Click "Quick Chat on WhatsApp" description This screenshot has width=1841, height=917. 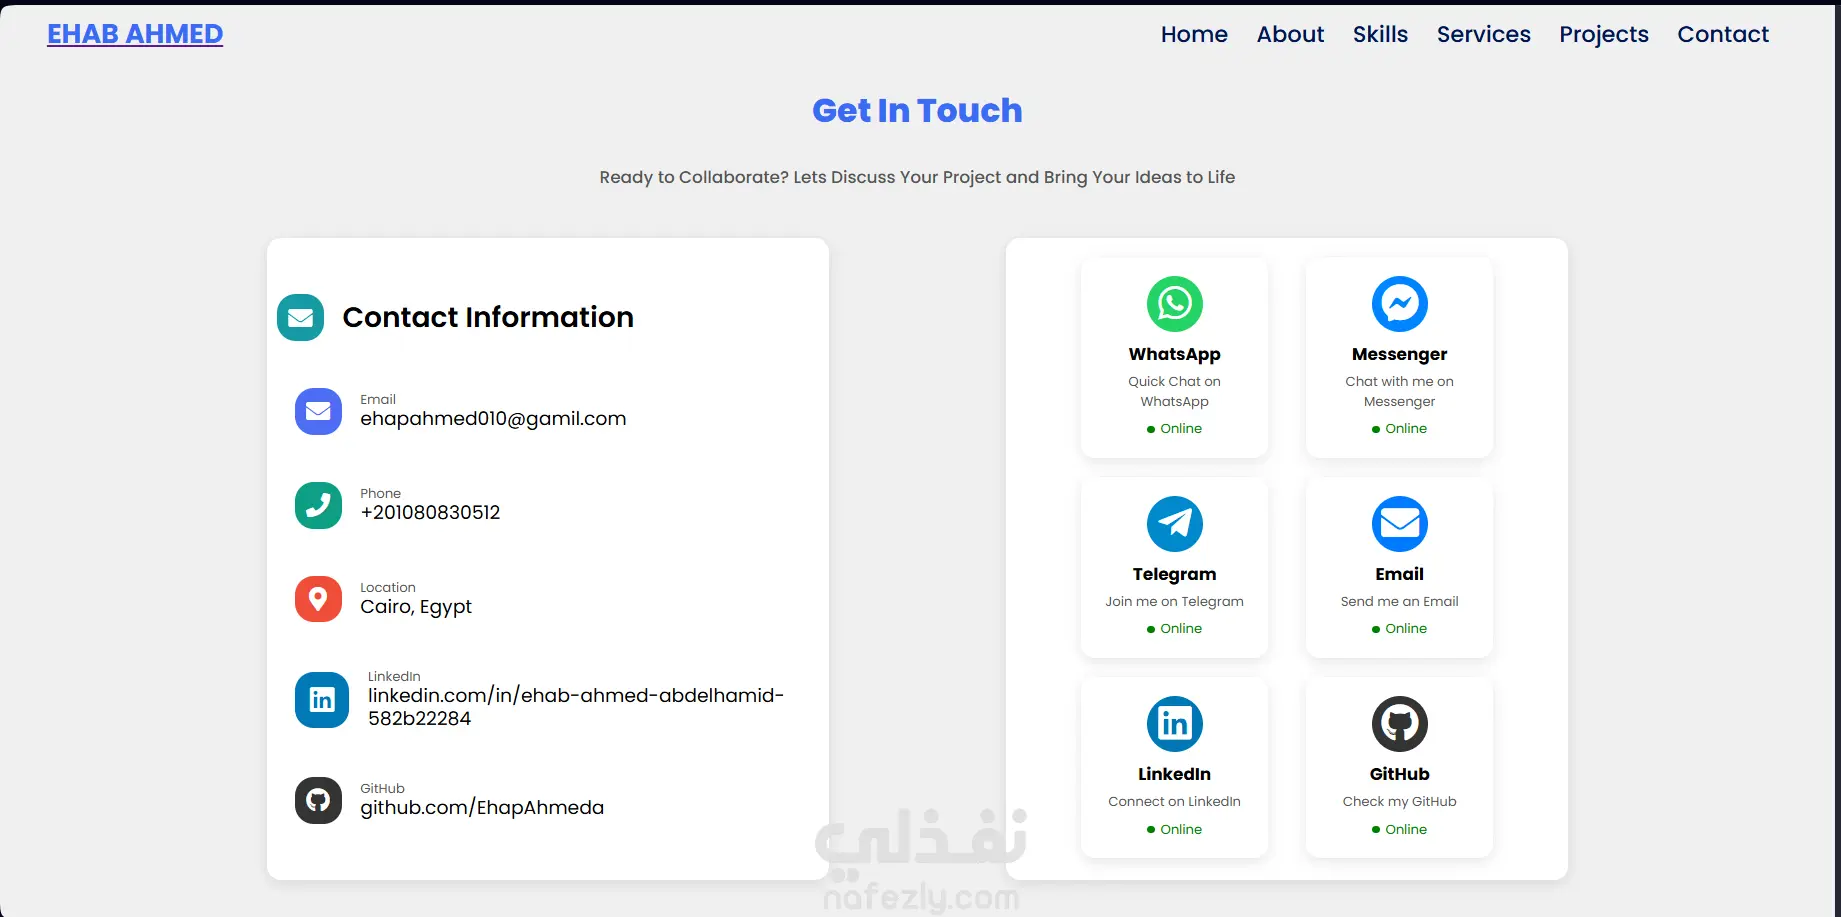1175,391
